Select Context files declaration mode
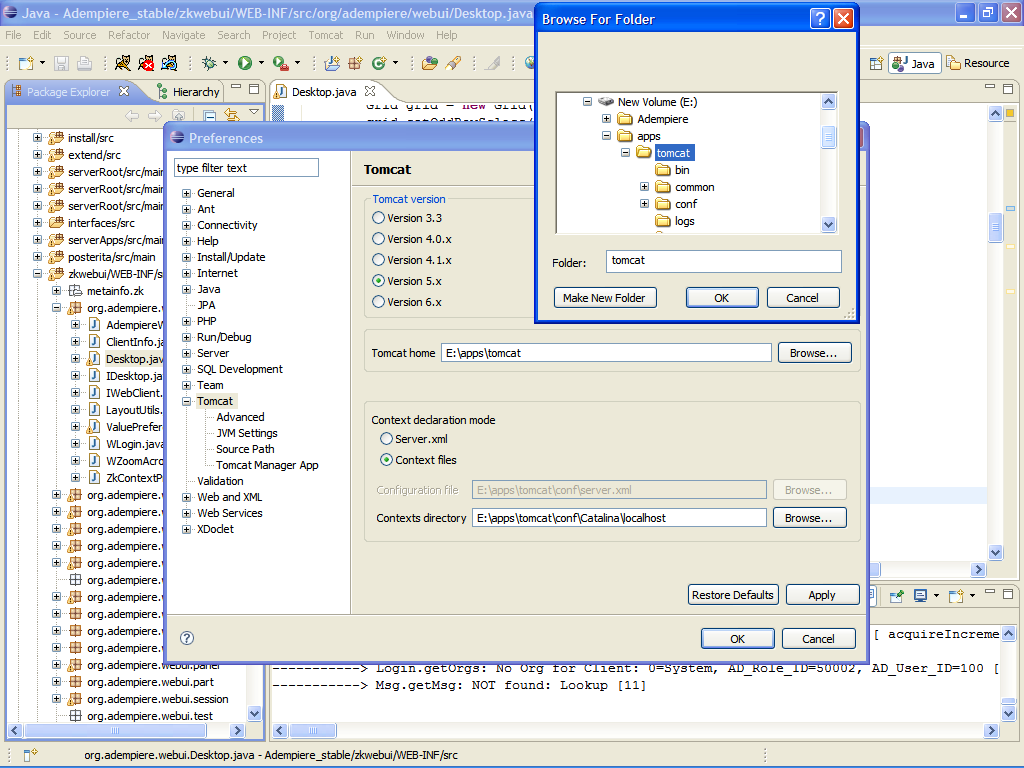Screen dimensions: 1024x768 [387, 459]
